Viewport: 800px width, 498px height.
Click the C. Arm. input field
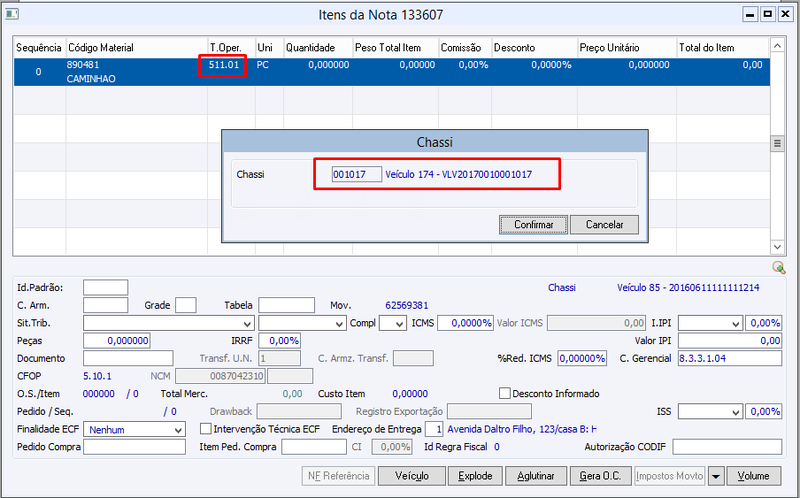(106, 305)
